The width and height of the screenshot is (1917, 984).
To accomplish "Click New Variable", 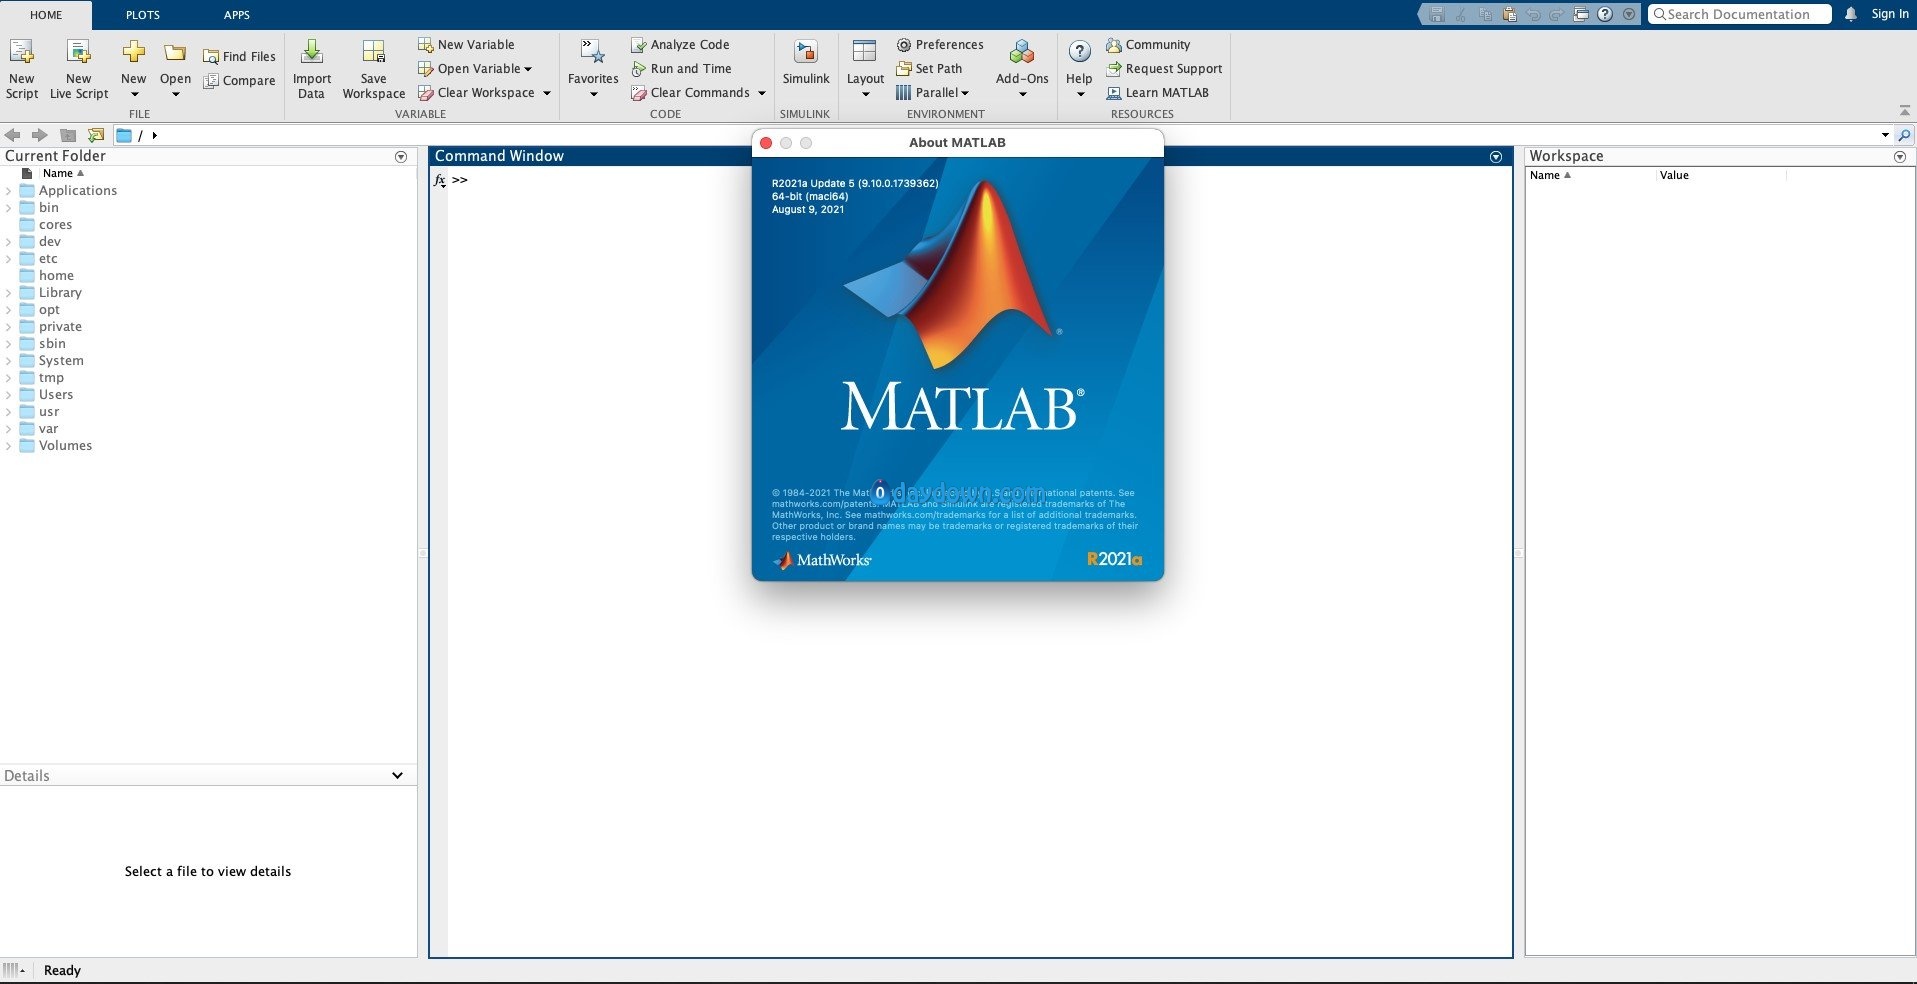I will [x=466, y=44].
